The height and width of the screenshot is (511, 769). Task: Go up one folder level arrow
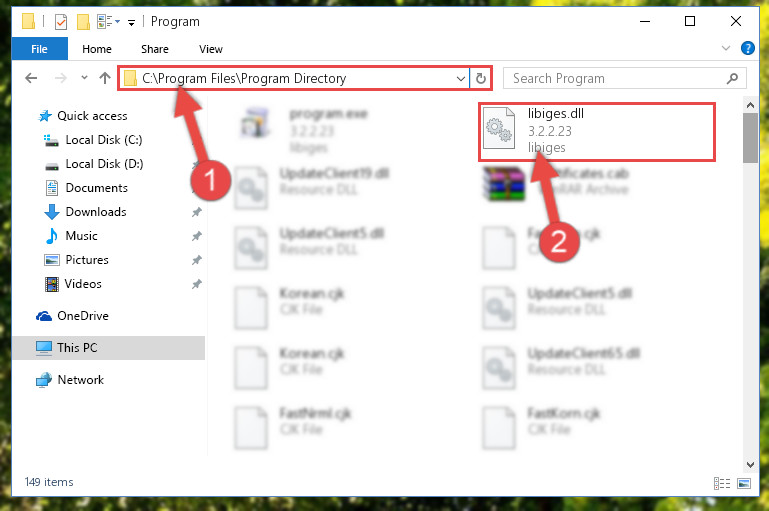coord(104,78)
